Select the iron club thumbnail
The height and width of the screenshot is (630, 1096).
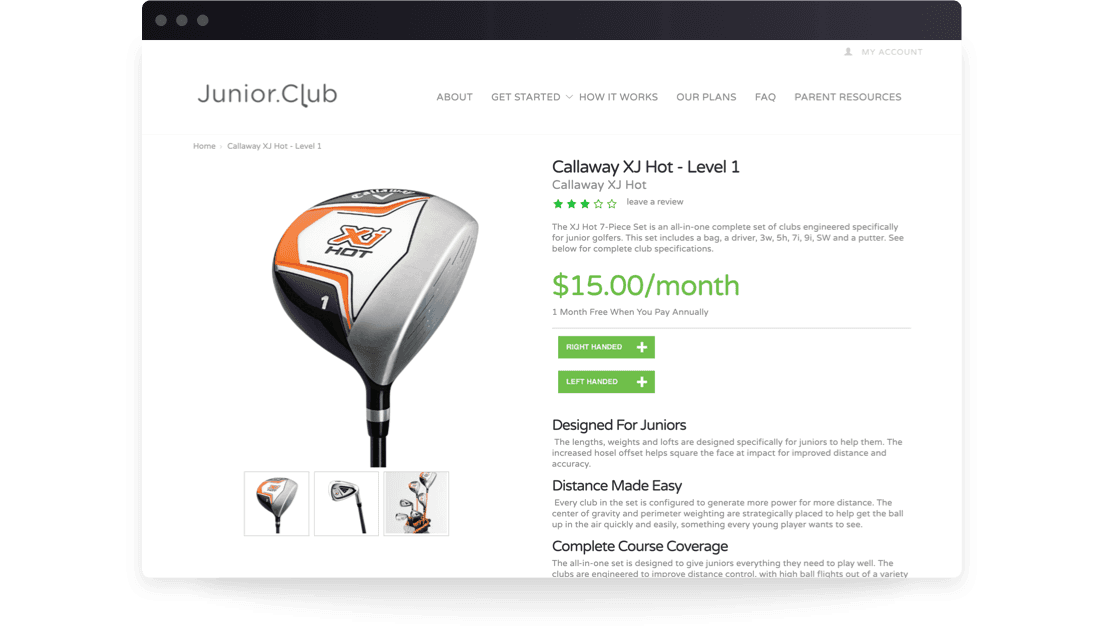346,503
